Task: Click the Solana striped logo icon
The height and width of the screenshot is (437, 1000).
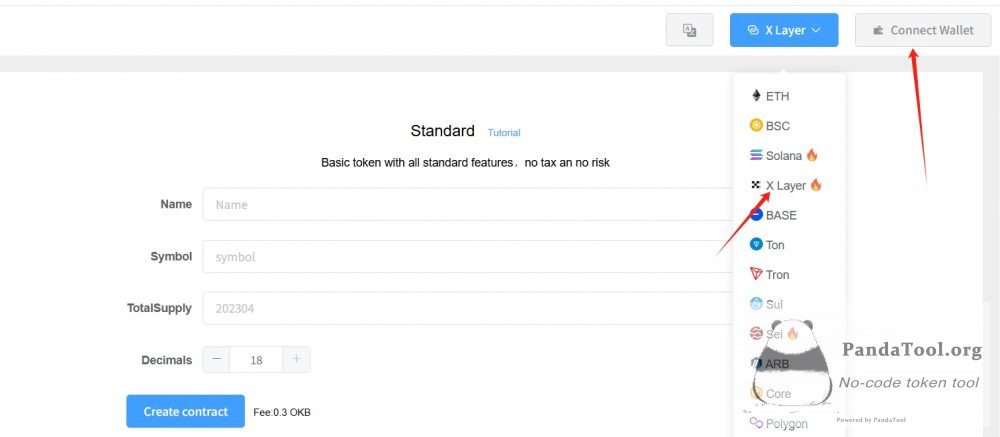Action: click(x=756, y=155)
